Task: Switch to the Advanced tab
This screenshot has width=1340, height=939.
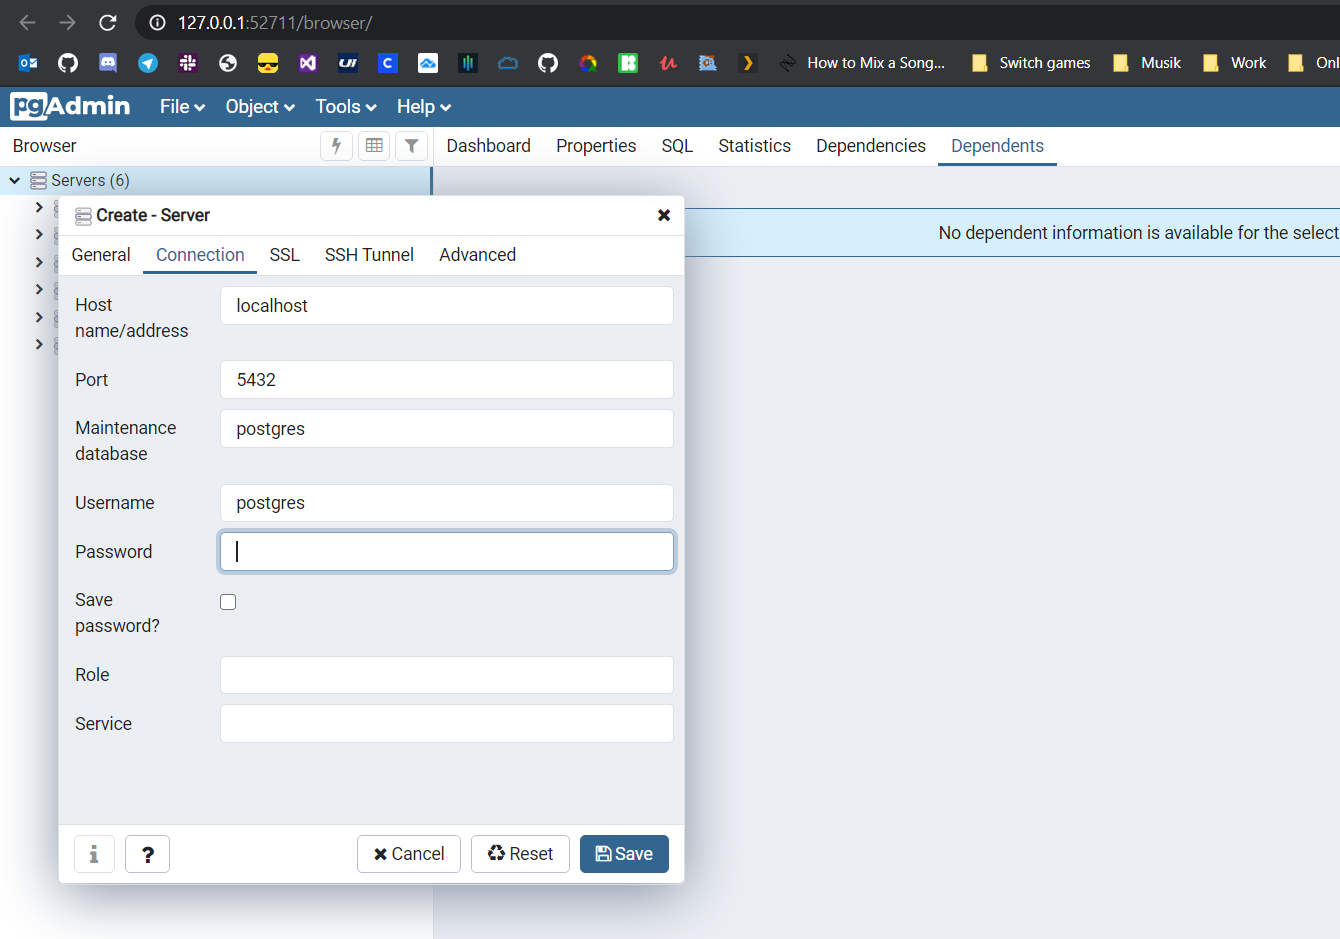Action: 478,255
